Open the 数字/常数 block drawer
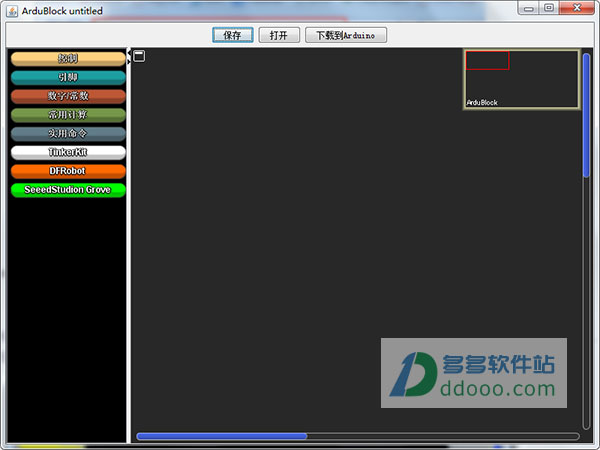This screenshot has width=600, height=450. click(68, 96)
